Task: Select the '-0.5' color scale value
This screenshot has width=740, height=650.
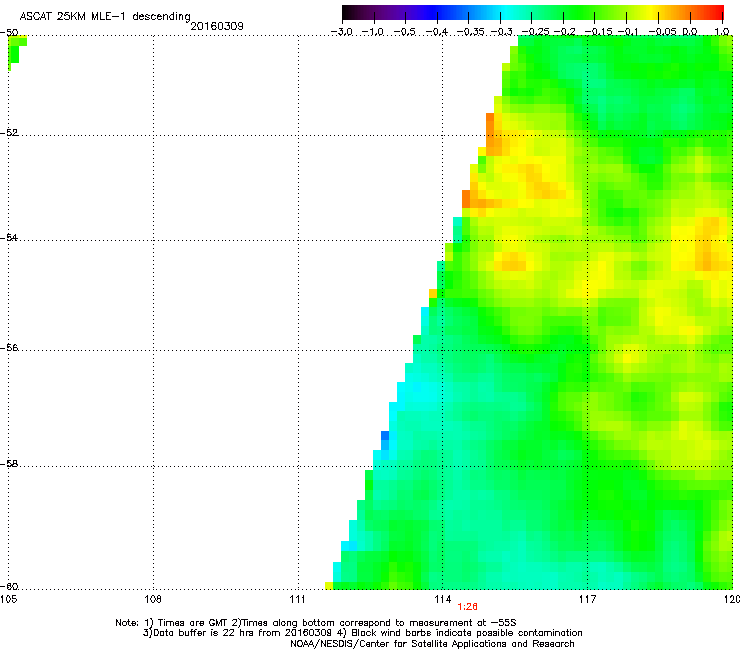Action: pos(404,32)
